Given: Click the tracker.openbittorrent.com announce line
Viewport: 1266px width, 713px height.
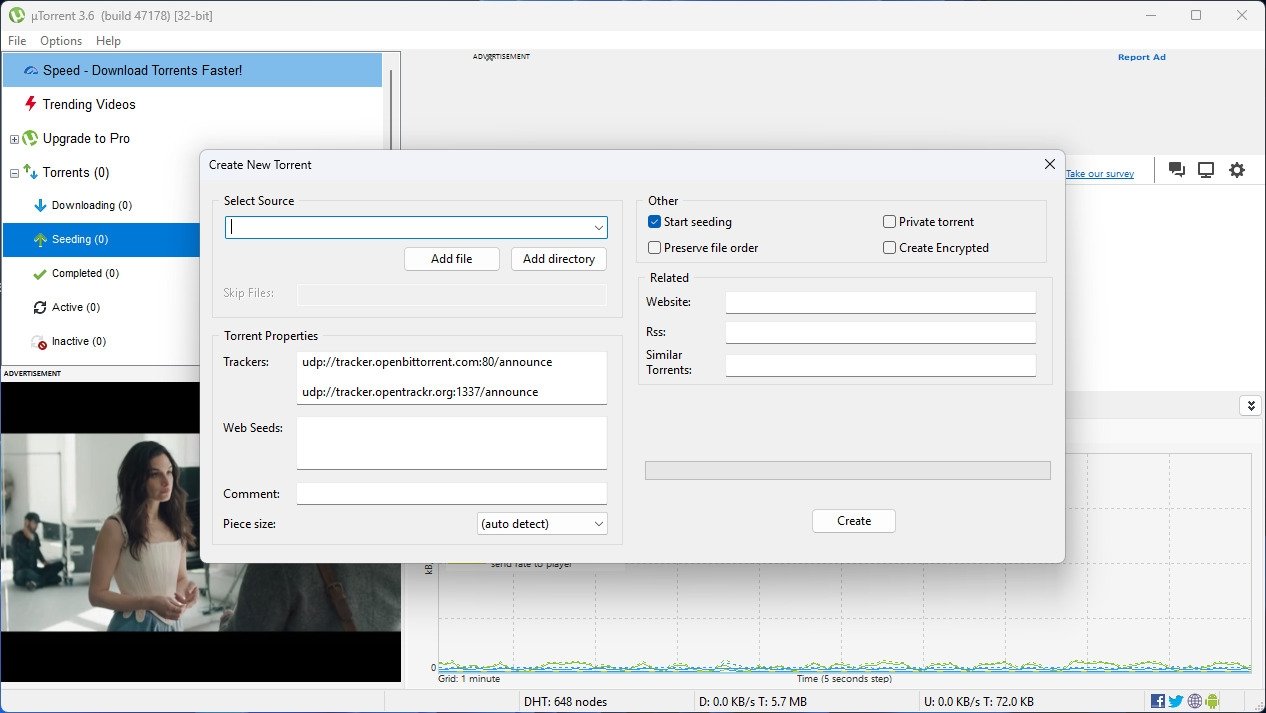Looking at the screenshot, I should [427, 362].
